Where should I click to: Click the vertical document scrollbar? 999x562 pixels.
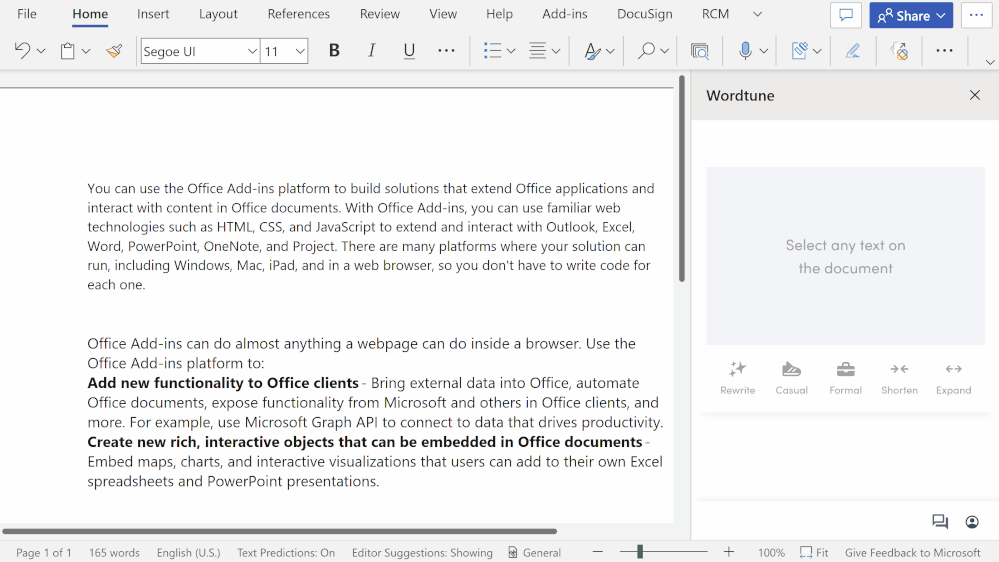682,179
